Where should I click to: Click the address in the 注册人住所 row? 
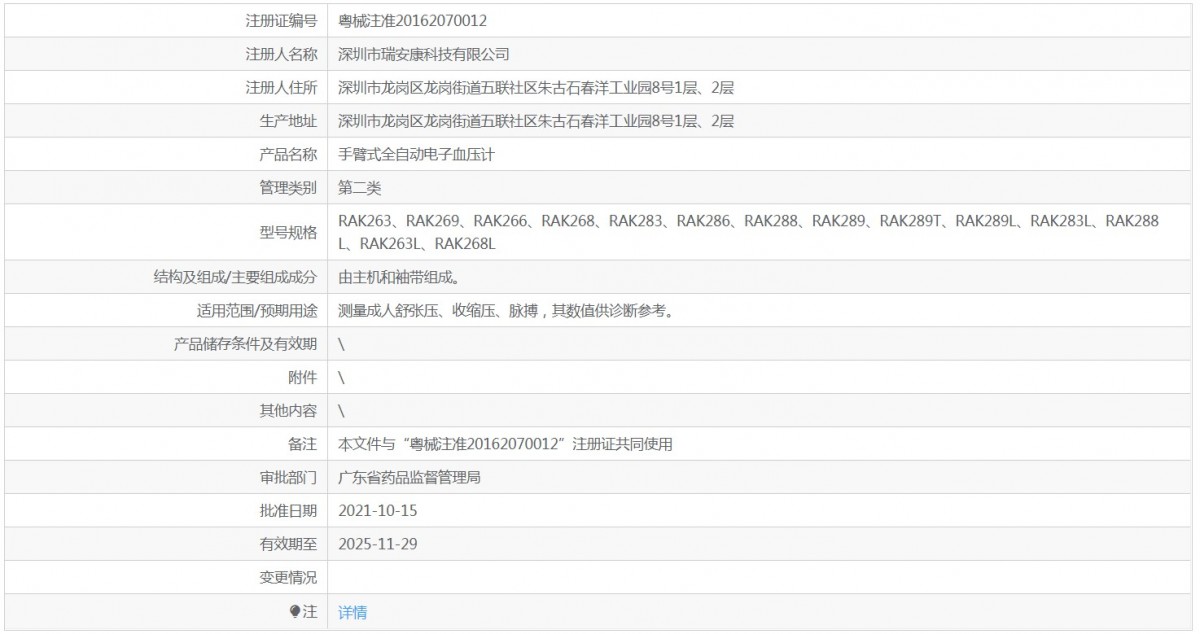point(536,88)
